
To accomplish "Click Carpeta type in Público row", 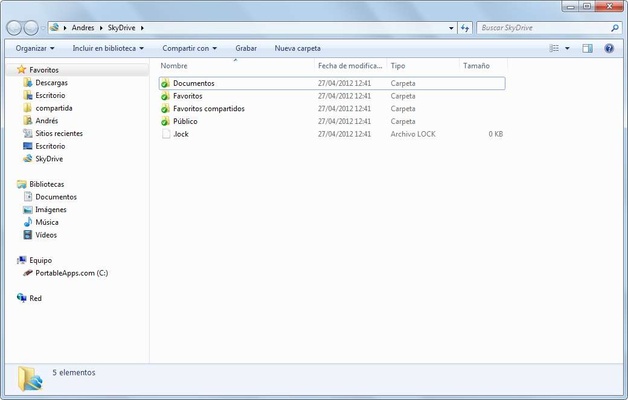I will coord(403,121).
